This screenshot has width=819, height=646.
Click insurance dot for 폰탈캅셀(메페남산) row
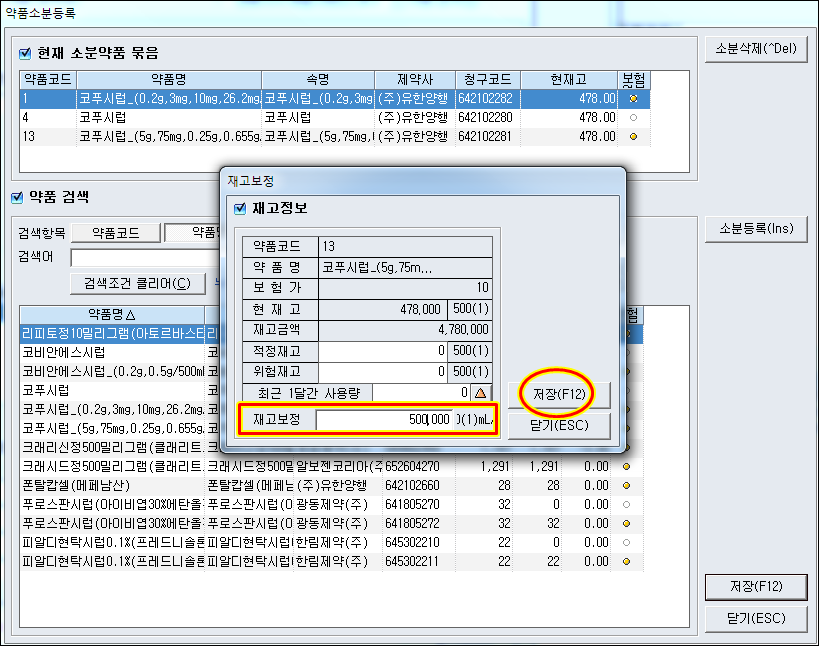[627, 485]
